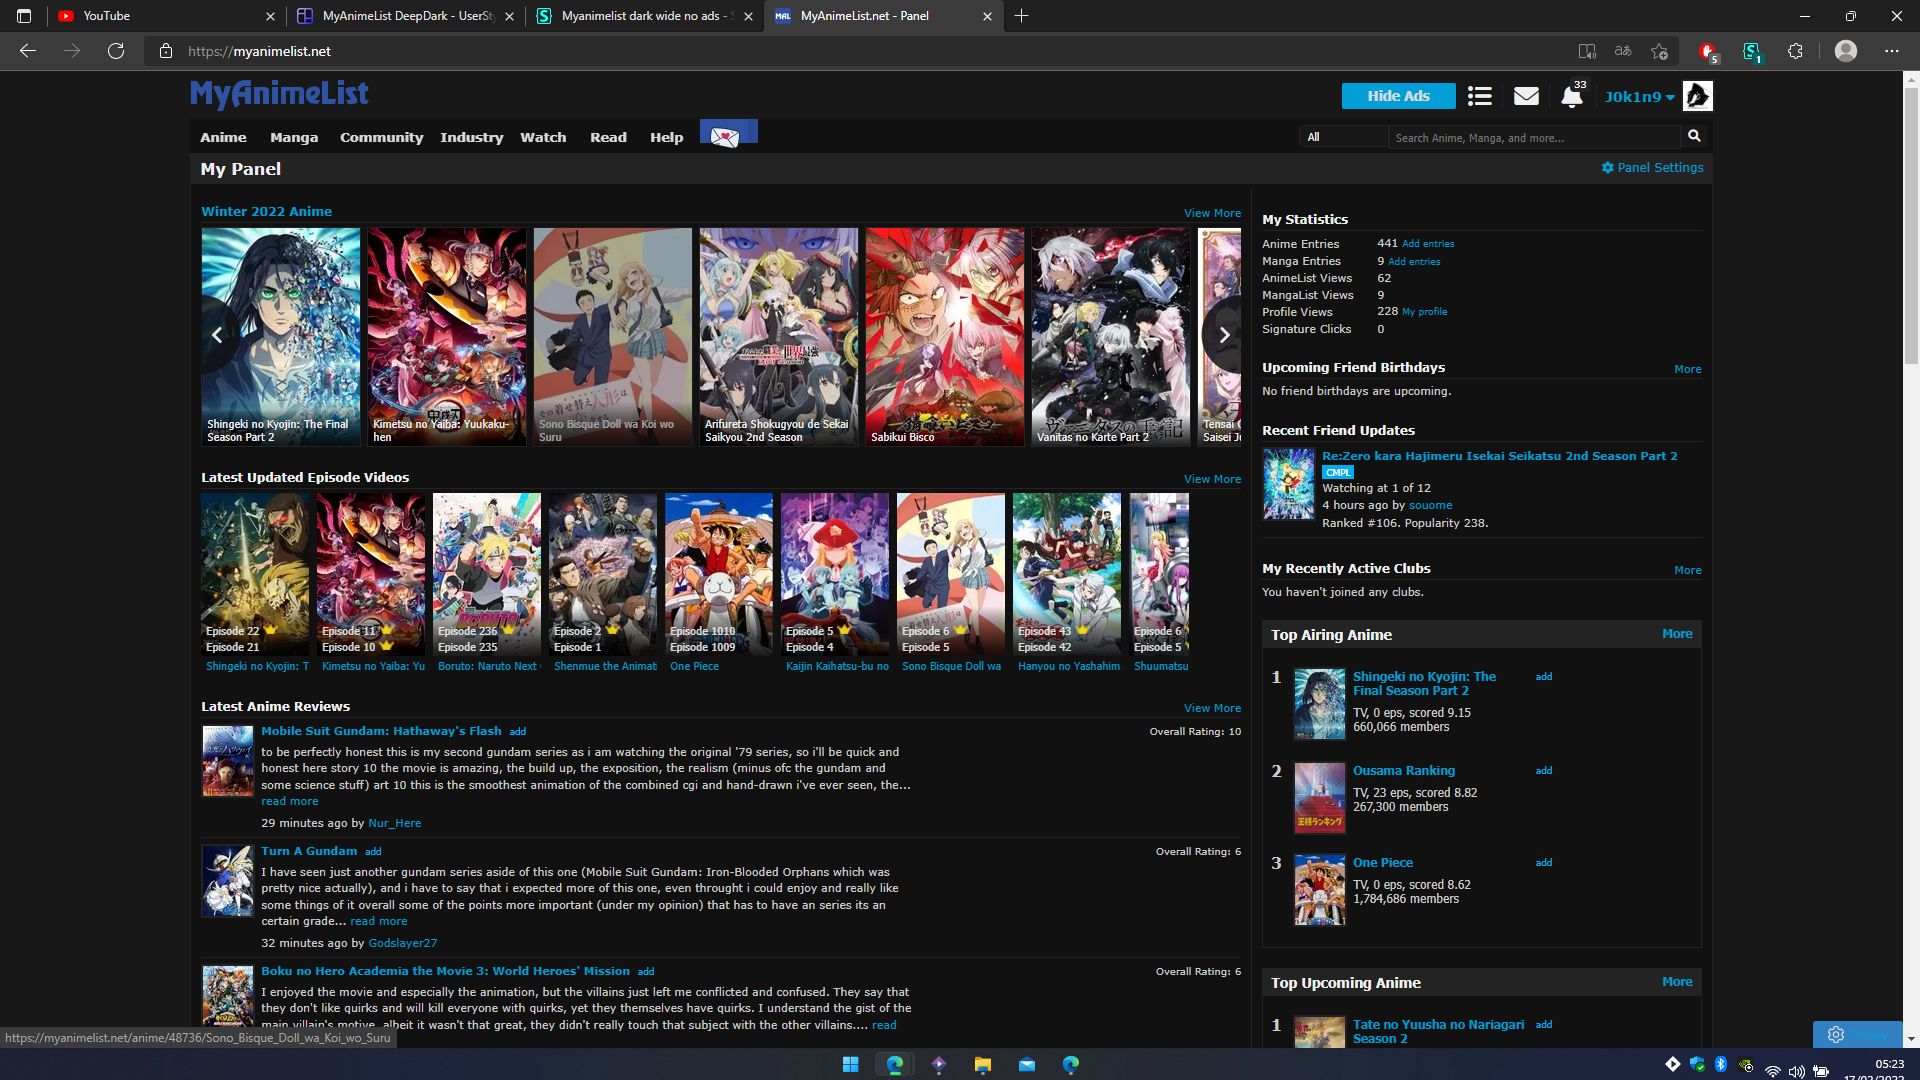The height and width of the screenshot is (1080, 1920).
Task: Open Kimetsu no Yaiba Yuukaku-hen poster
Action: [446, 336]
